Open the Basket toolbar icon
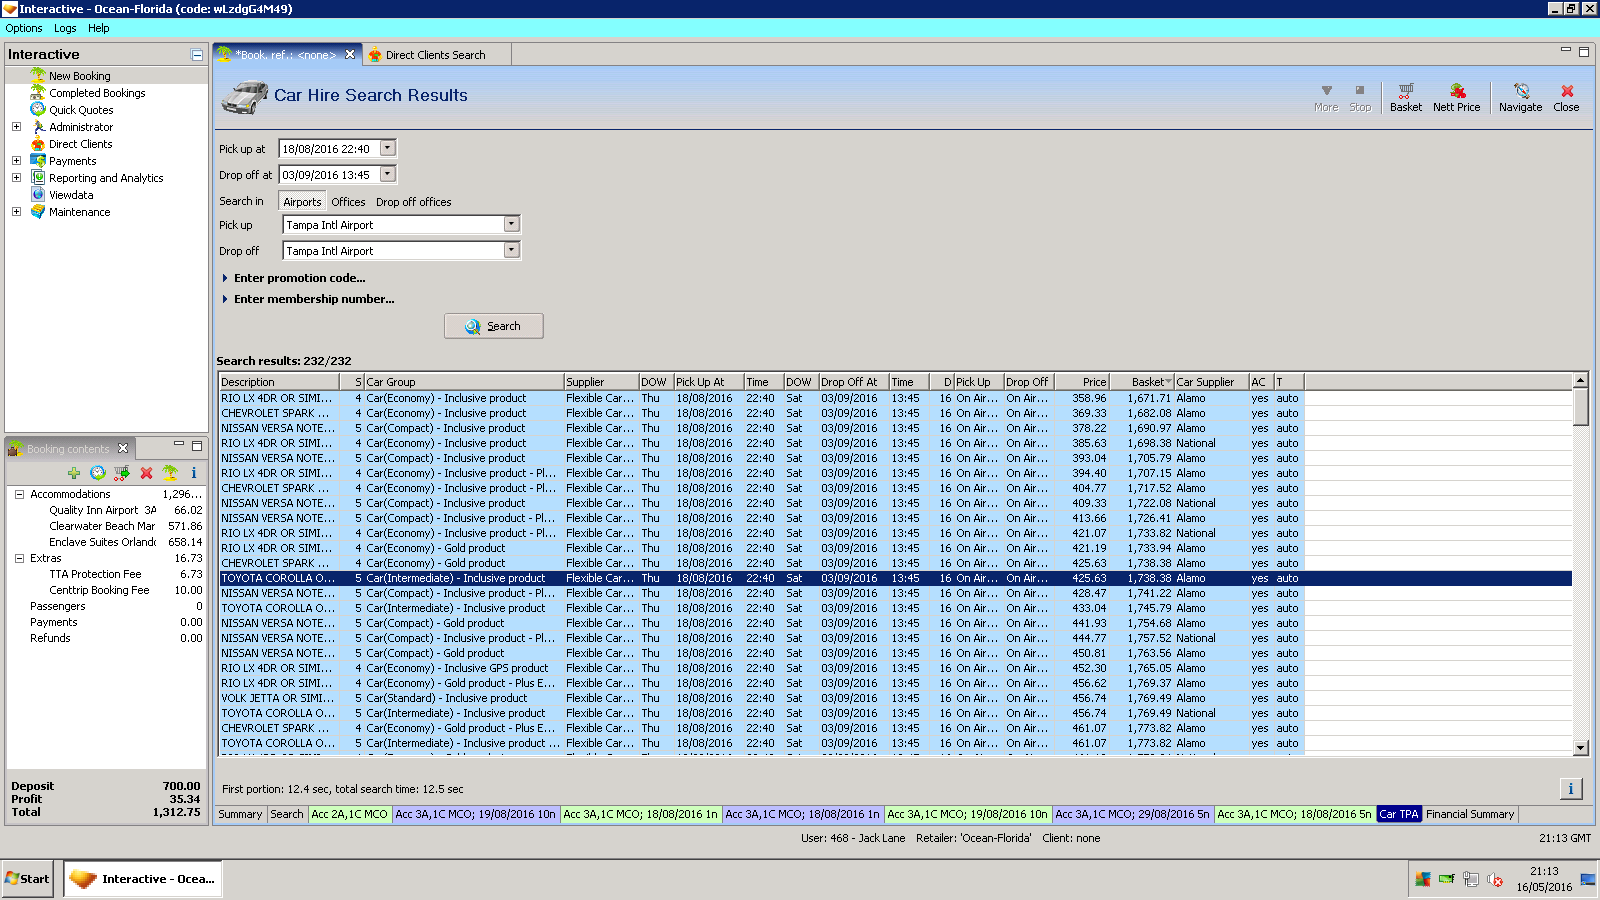The image size is (1600, 900). click(1405, 96)
